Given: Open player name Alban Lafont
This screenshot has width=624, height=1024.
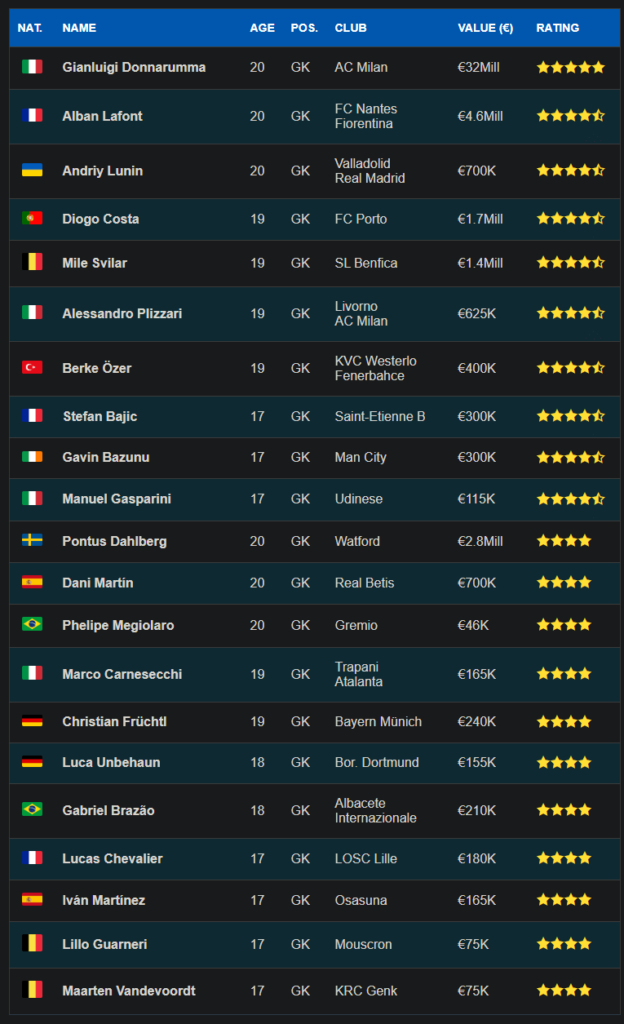Looking at the screenshot, I should (102, 116).
